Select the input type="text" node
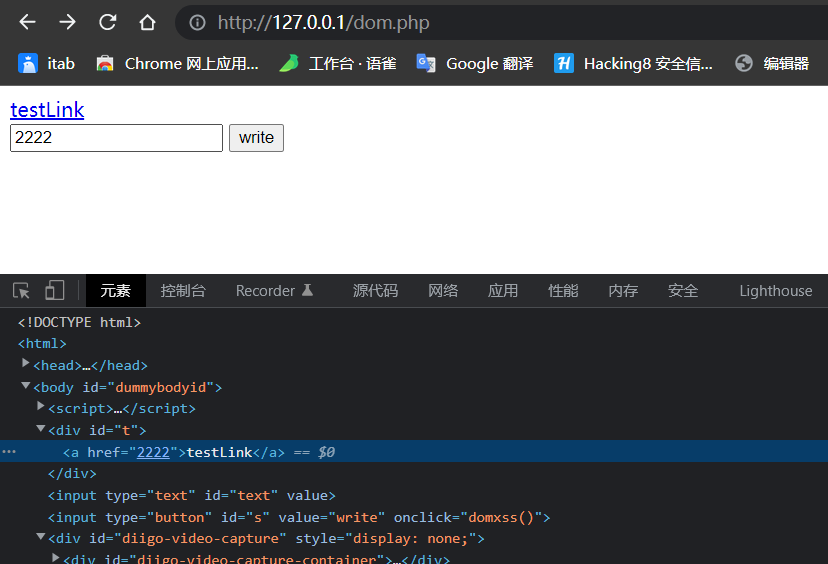828x564 pixels. click(x=192, y=495)
